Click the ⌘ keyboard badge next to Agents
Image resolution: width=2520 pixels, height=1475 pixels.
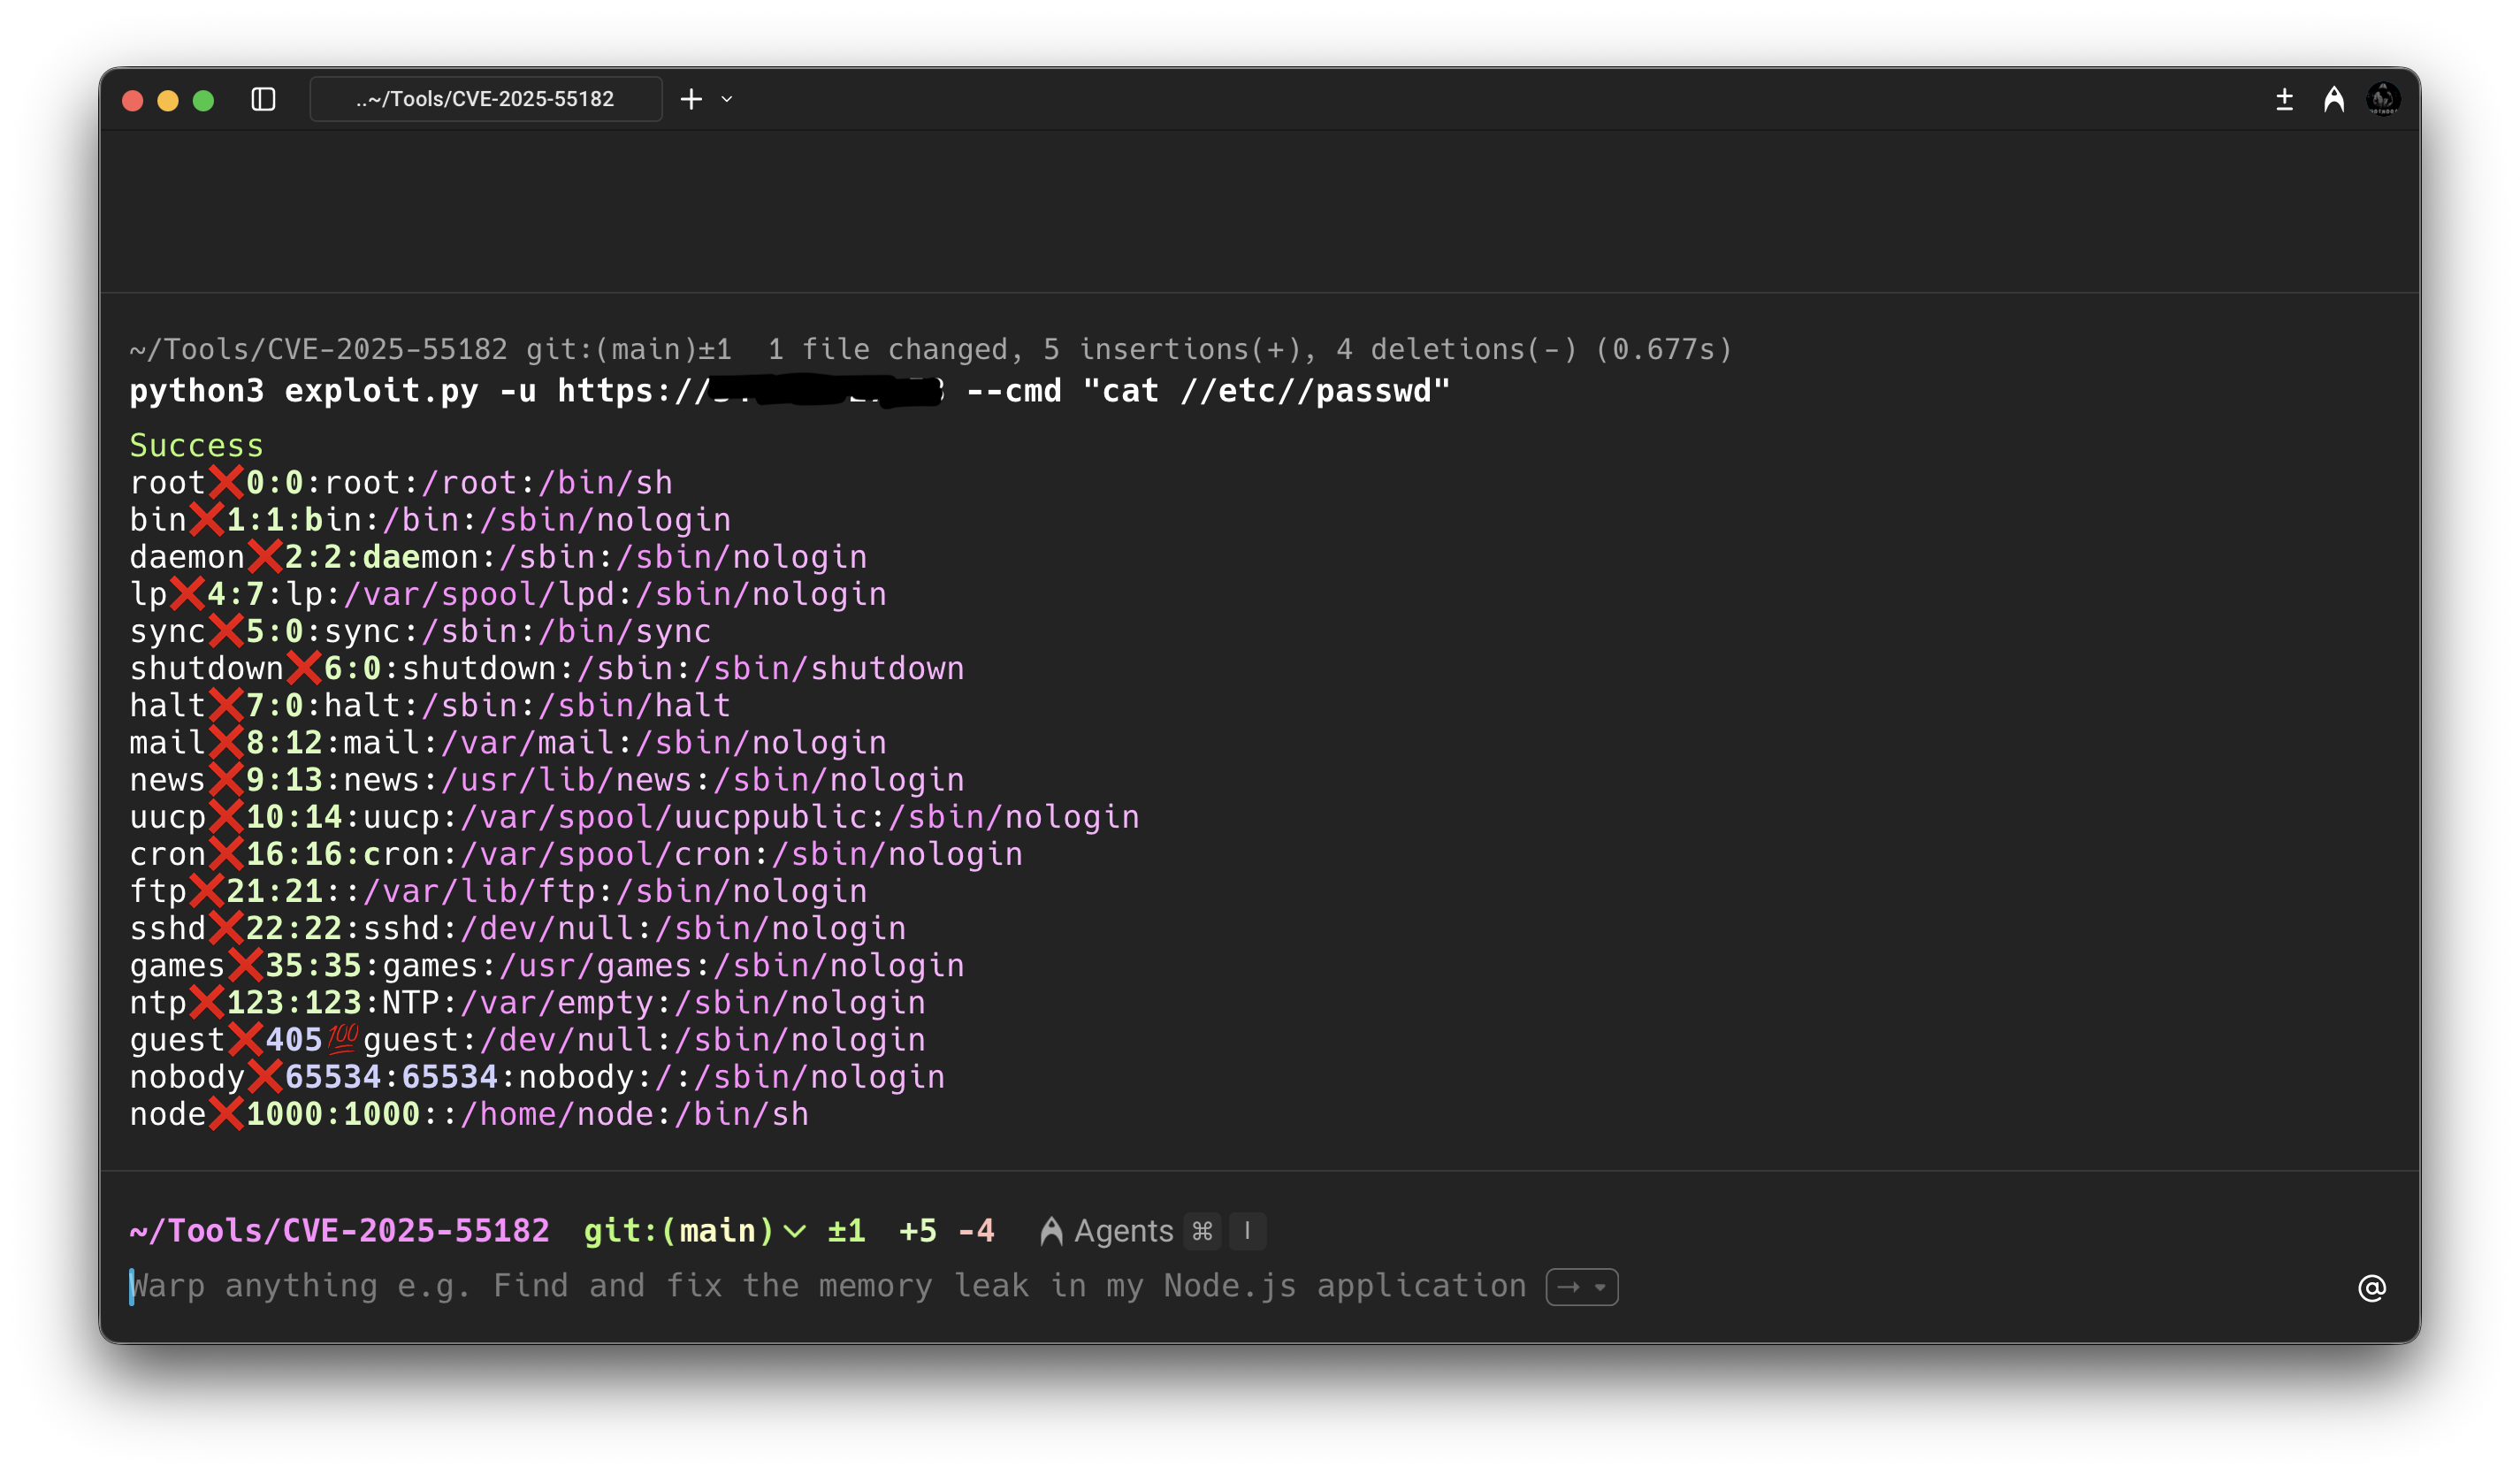1202,1231
